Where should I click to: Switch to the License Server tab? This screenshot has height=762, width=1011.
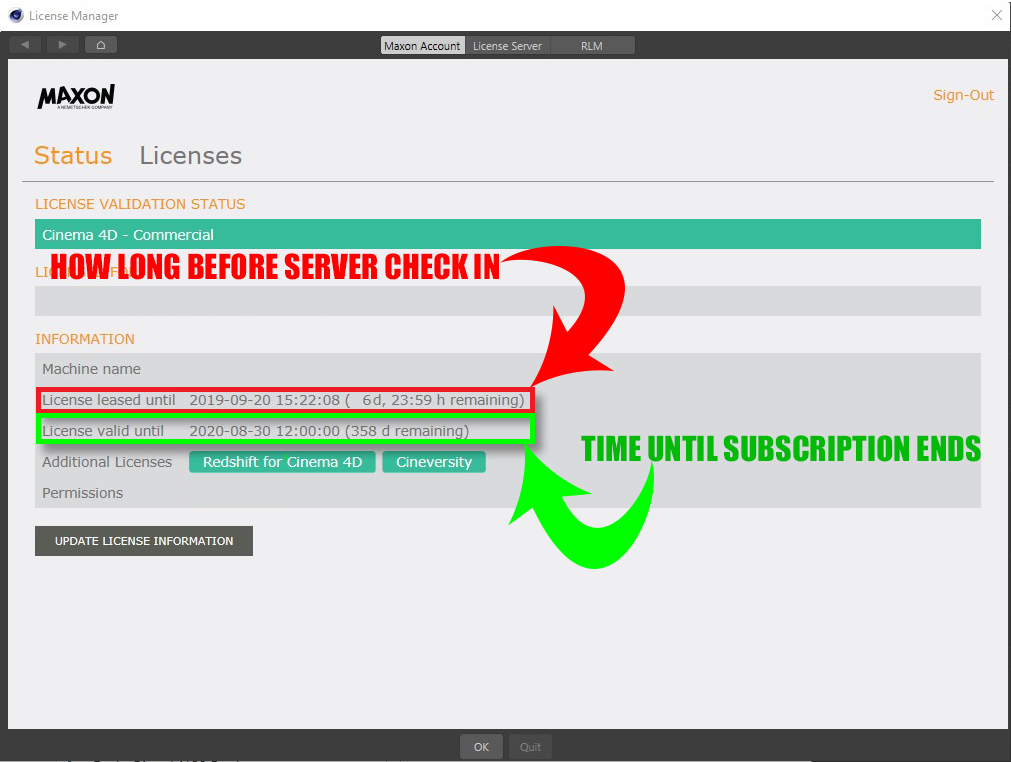pos(507,46)
